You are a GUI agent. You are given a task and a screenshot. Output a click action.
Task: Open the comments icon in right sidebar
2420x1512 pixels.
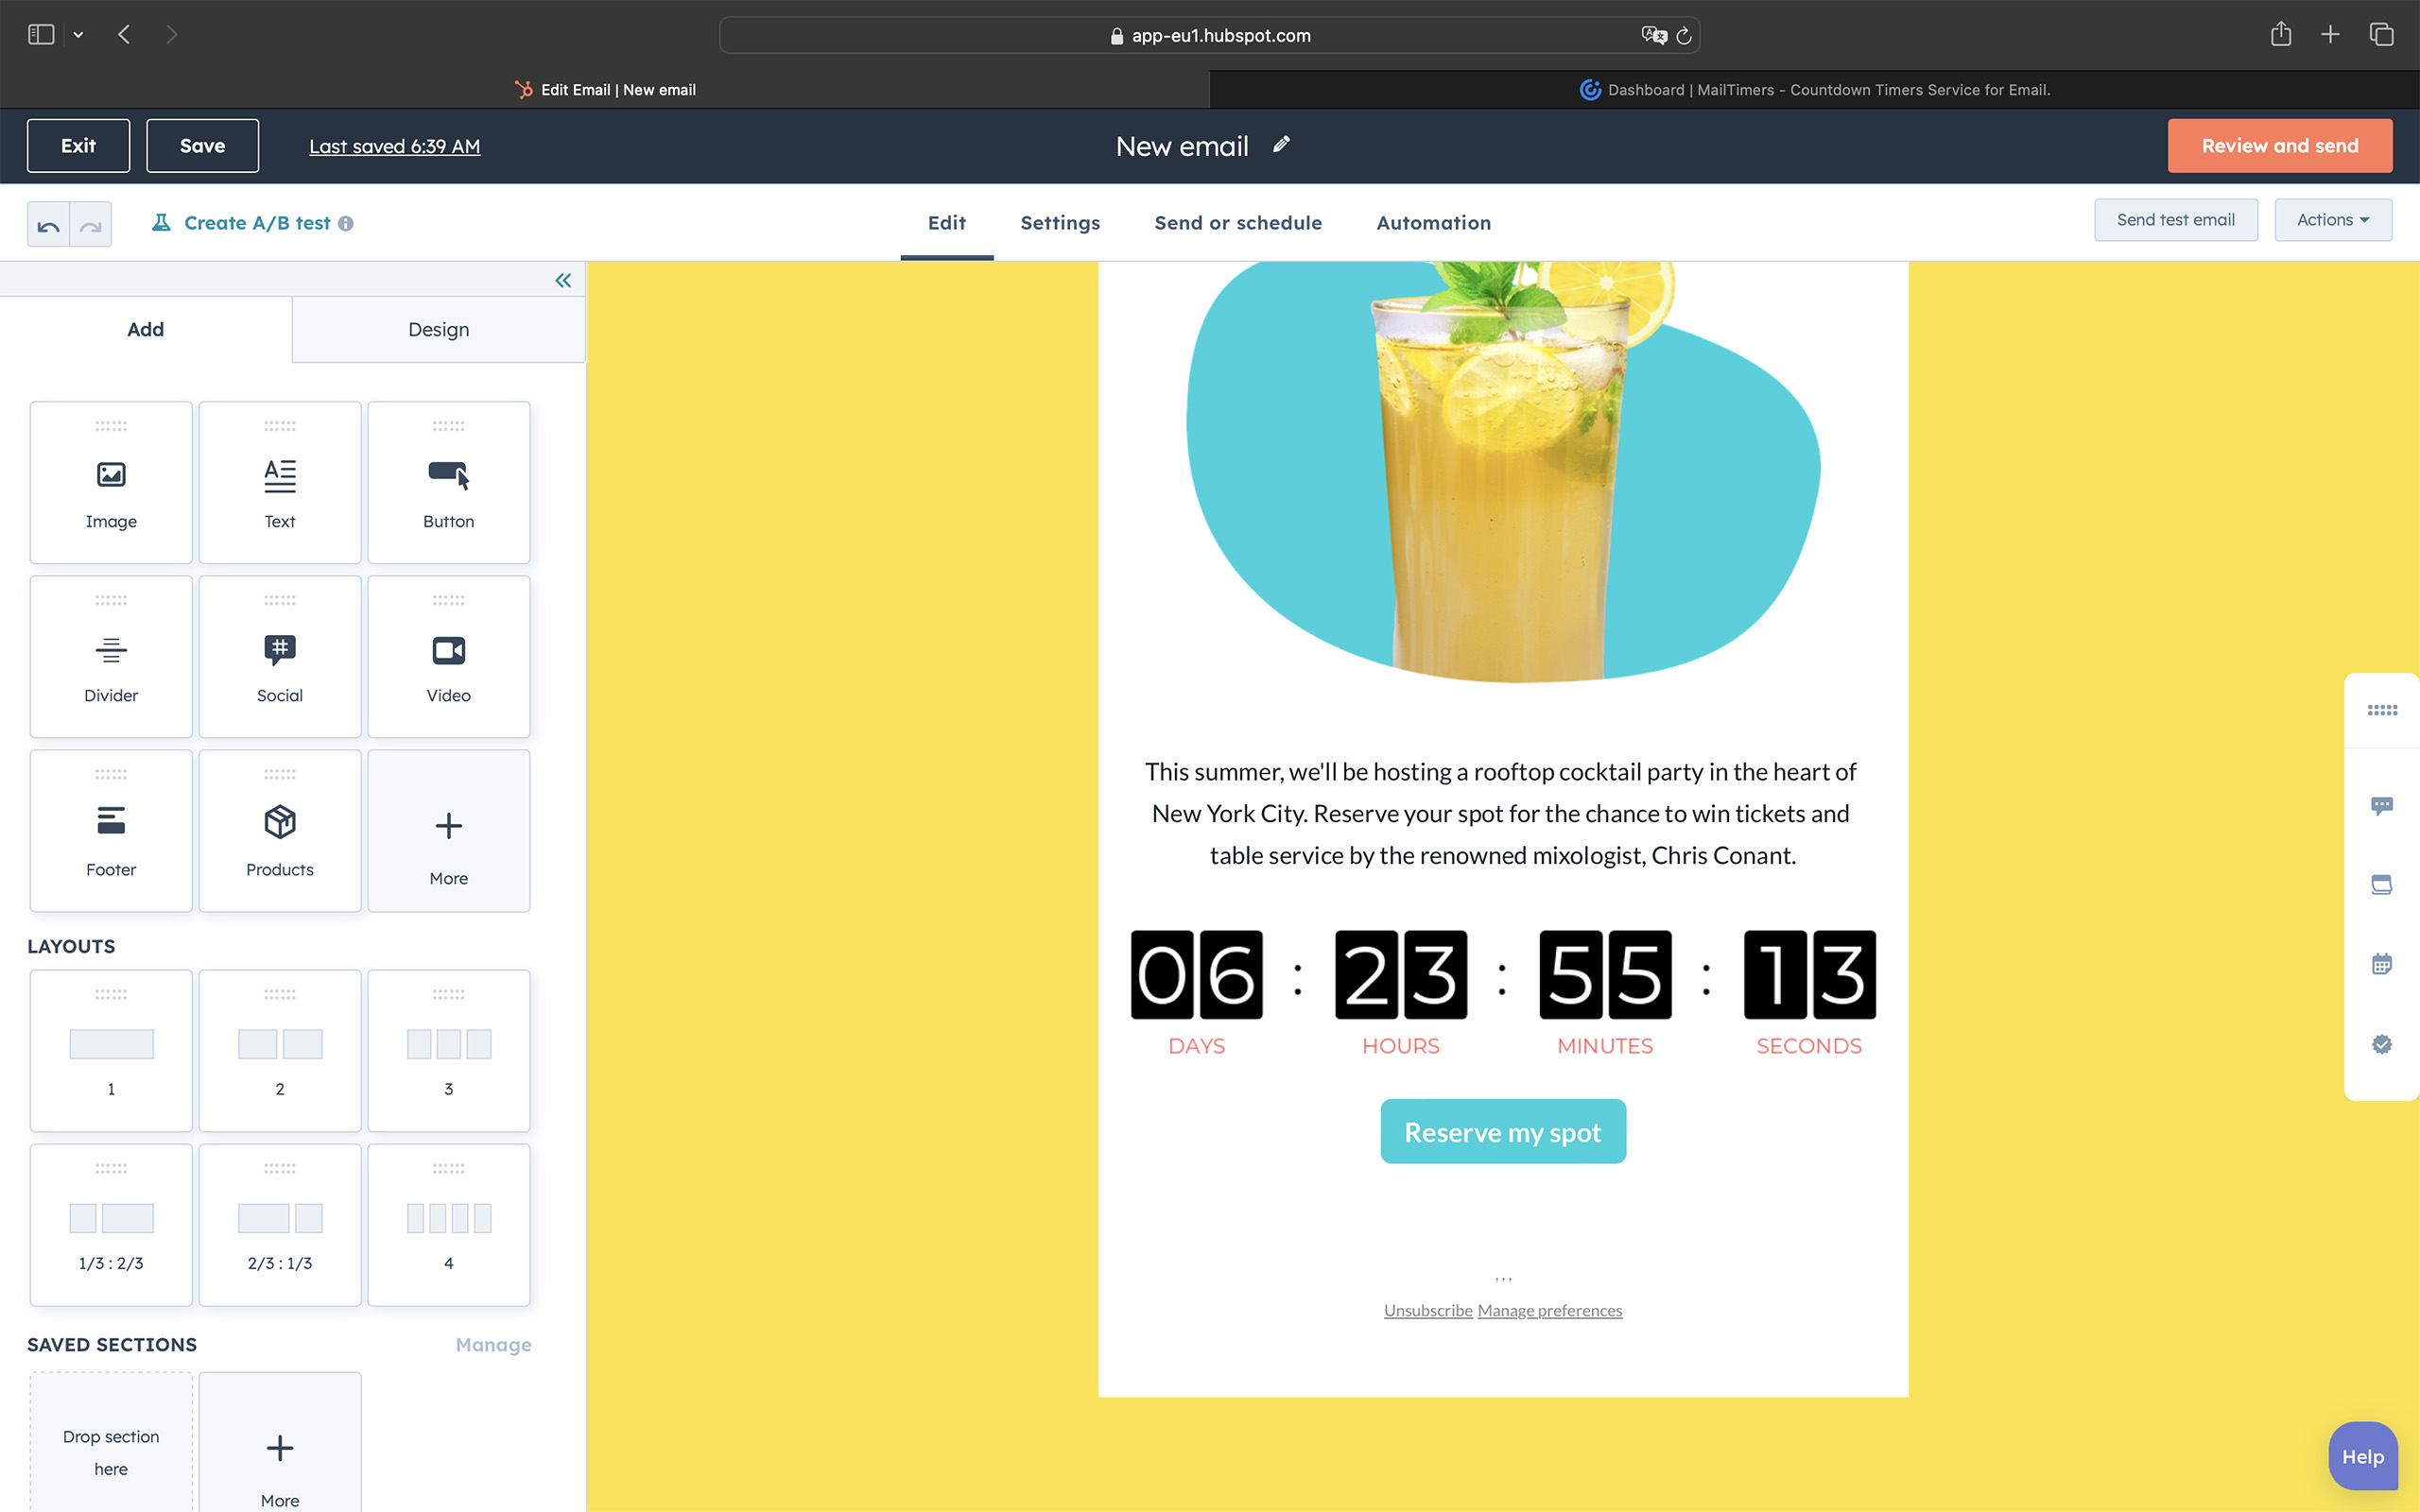pyautogui.click(x=2381, y=806)
